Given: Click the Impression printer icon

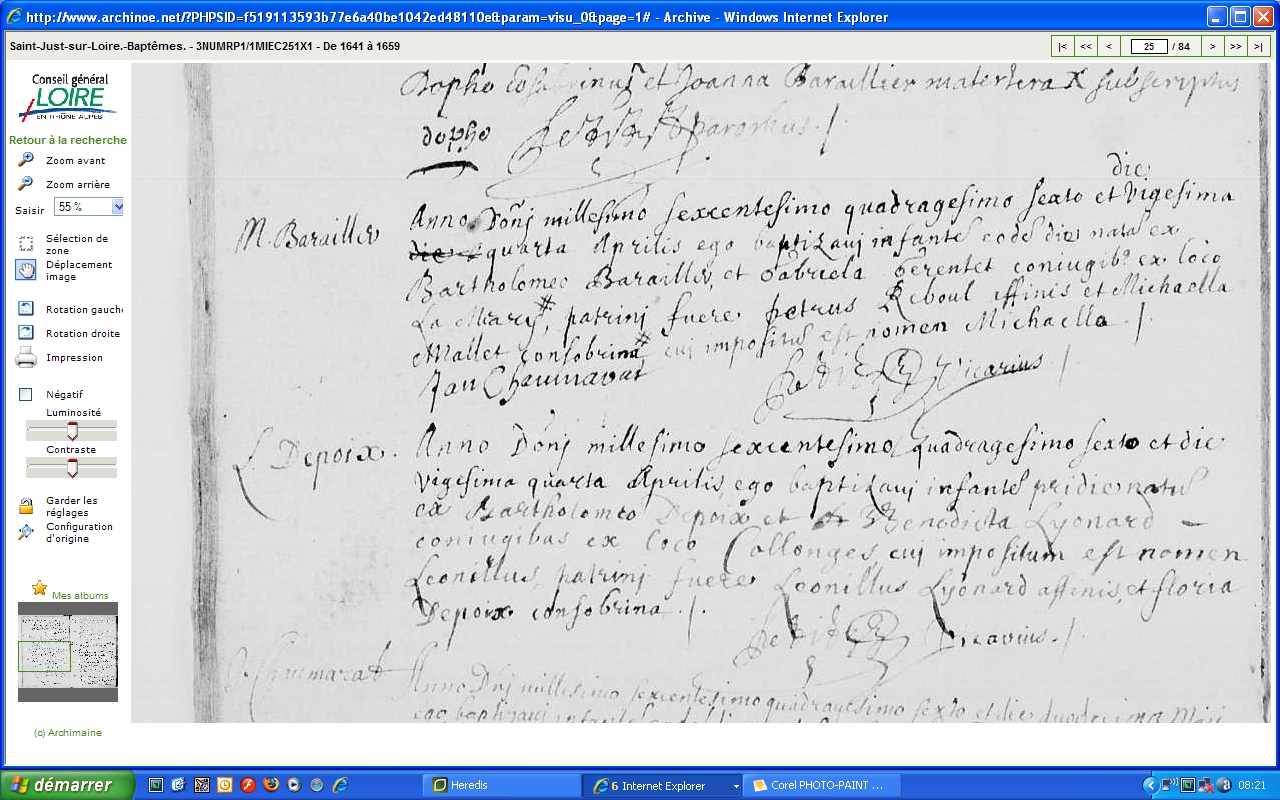Looking at the screenshot, I should [26, 358].
